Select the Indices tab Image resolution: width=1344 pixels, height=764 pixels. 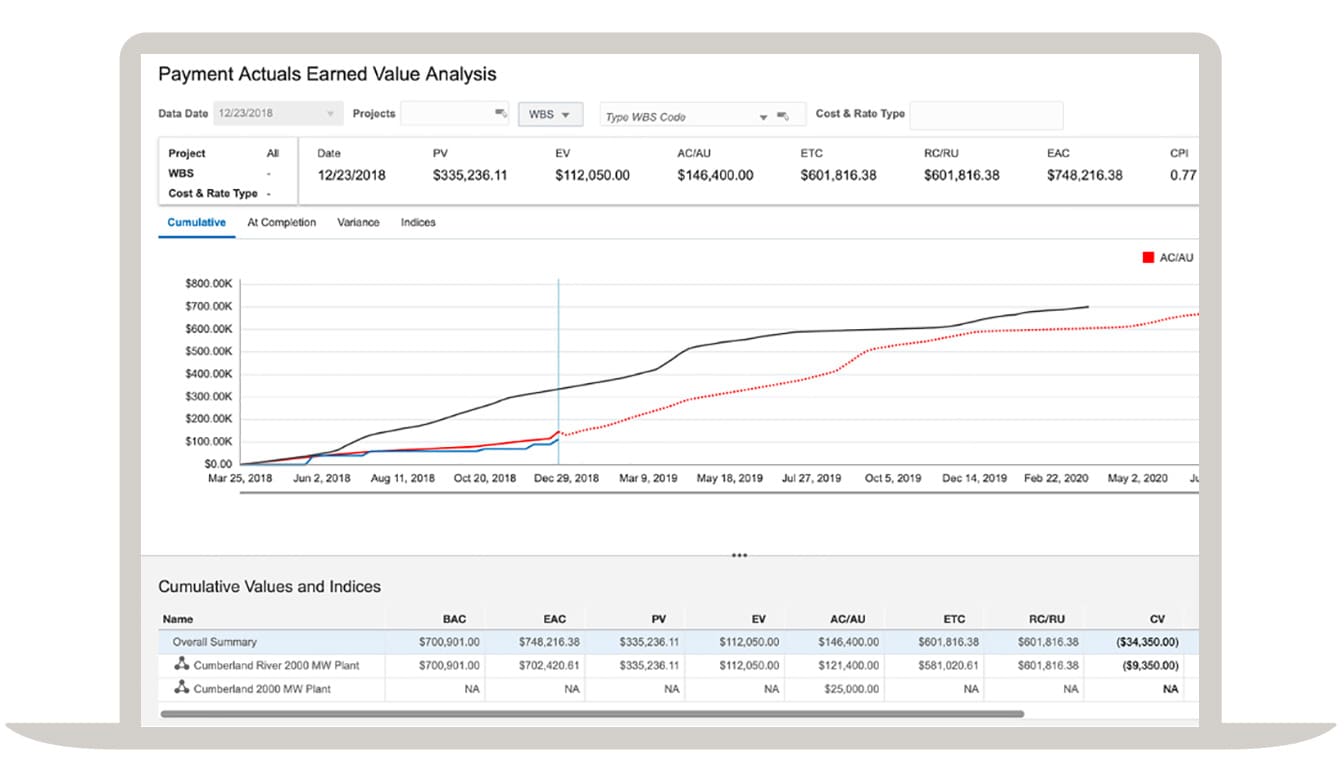click(418, 222)
